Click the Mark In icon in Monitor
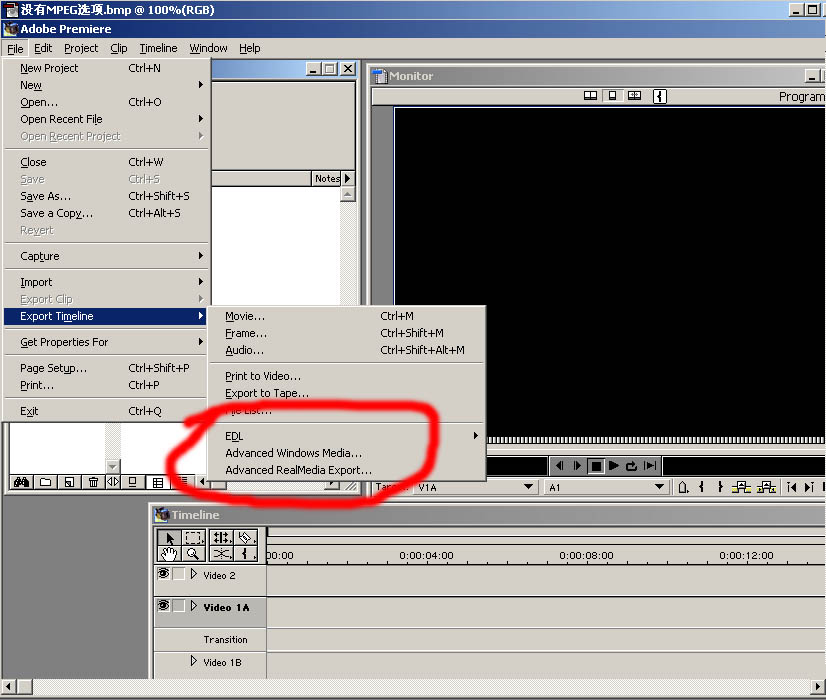 [701, 487]
